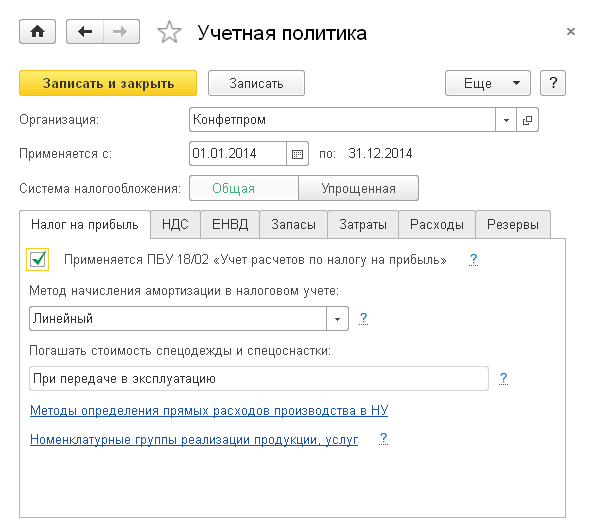Open the Еще dropdown menu

coord(488,83)
